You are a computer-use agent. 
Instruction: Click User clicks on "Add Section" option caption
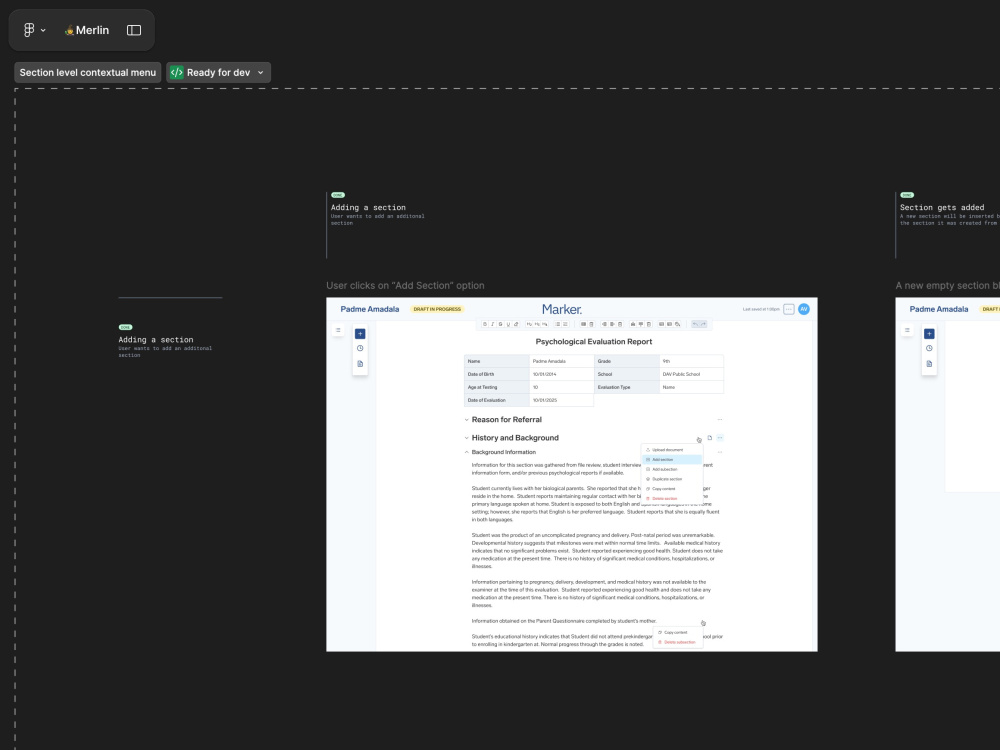[x=405, y=286]
